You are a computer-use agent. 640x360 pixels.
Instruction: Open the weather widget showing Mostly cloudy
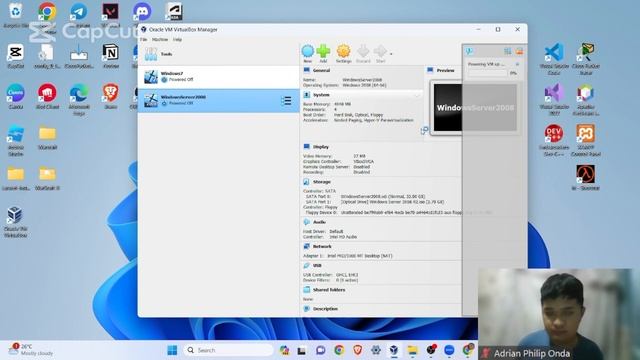[x=32, y=350]
